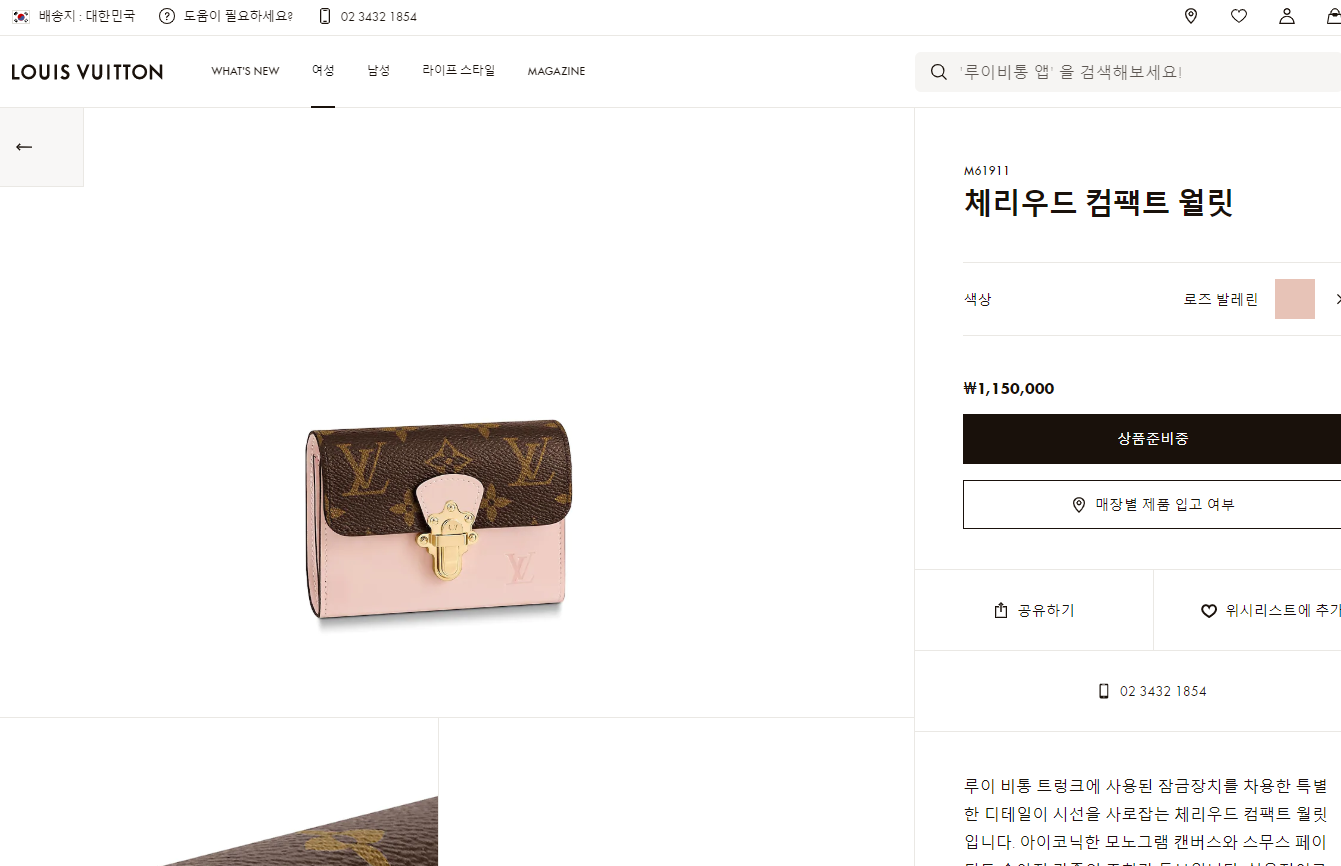Open the 라이프 스타일 menu
1341x866 pixels.
(x=459, y=71)
